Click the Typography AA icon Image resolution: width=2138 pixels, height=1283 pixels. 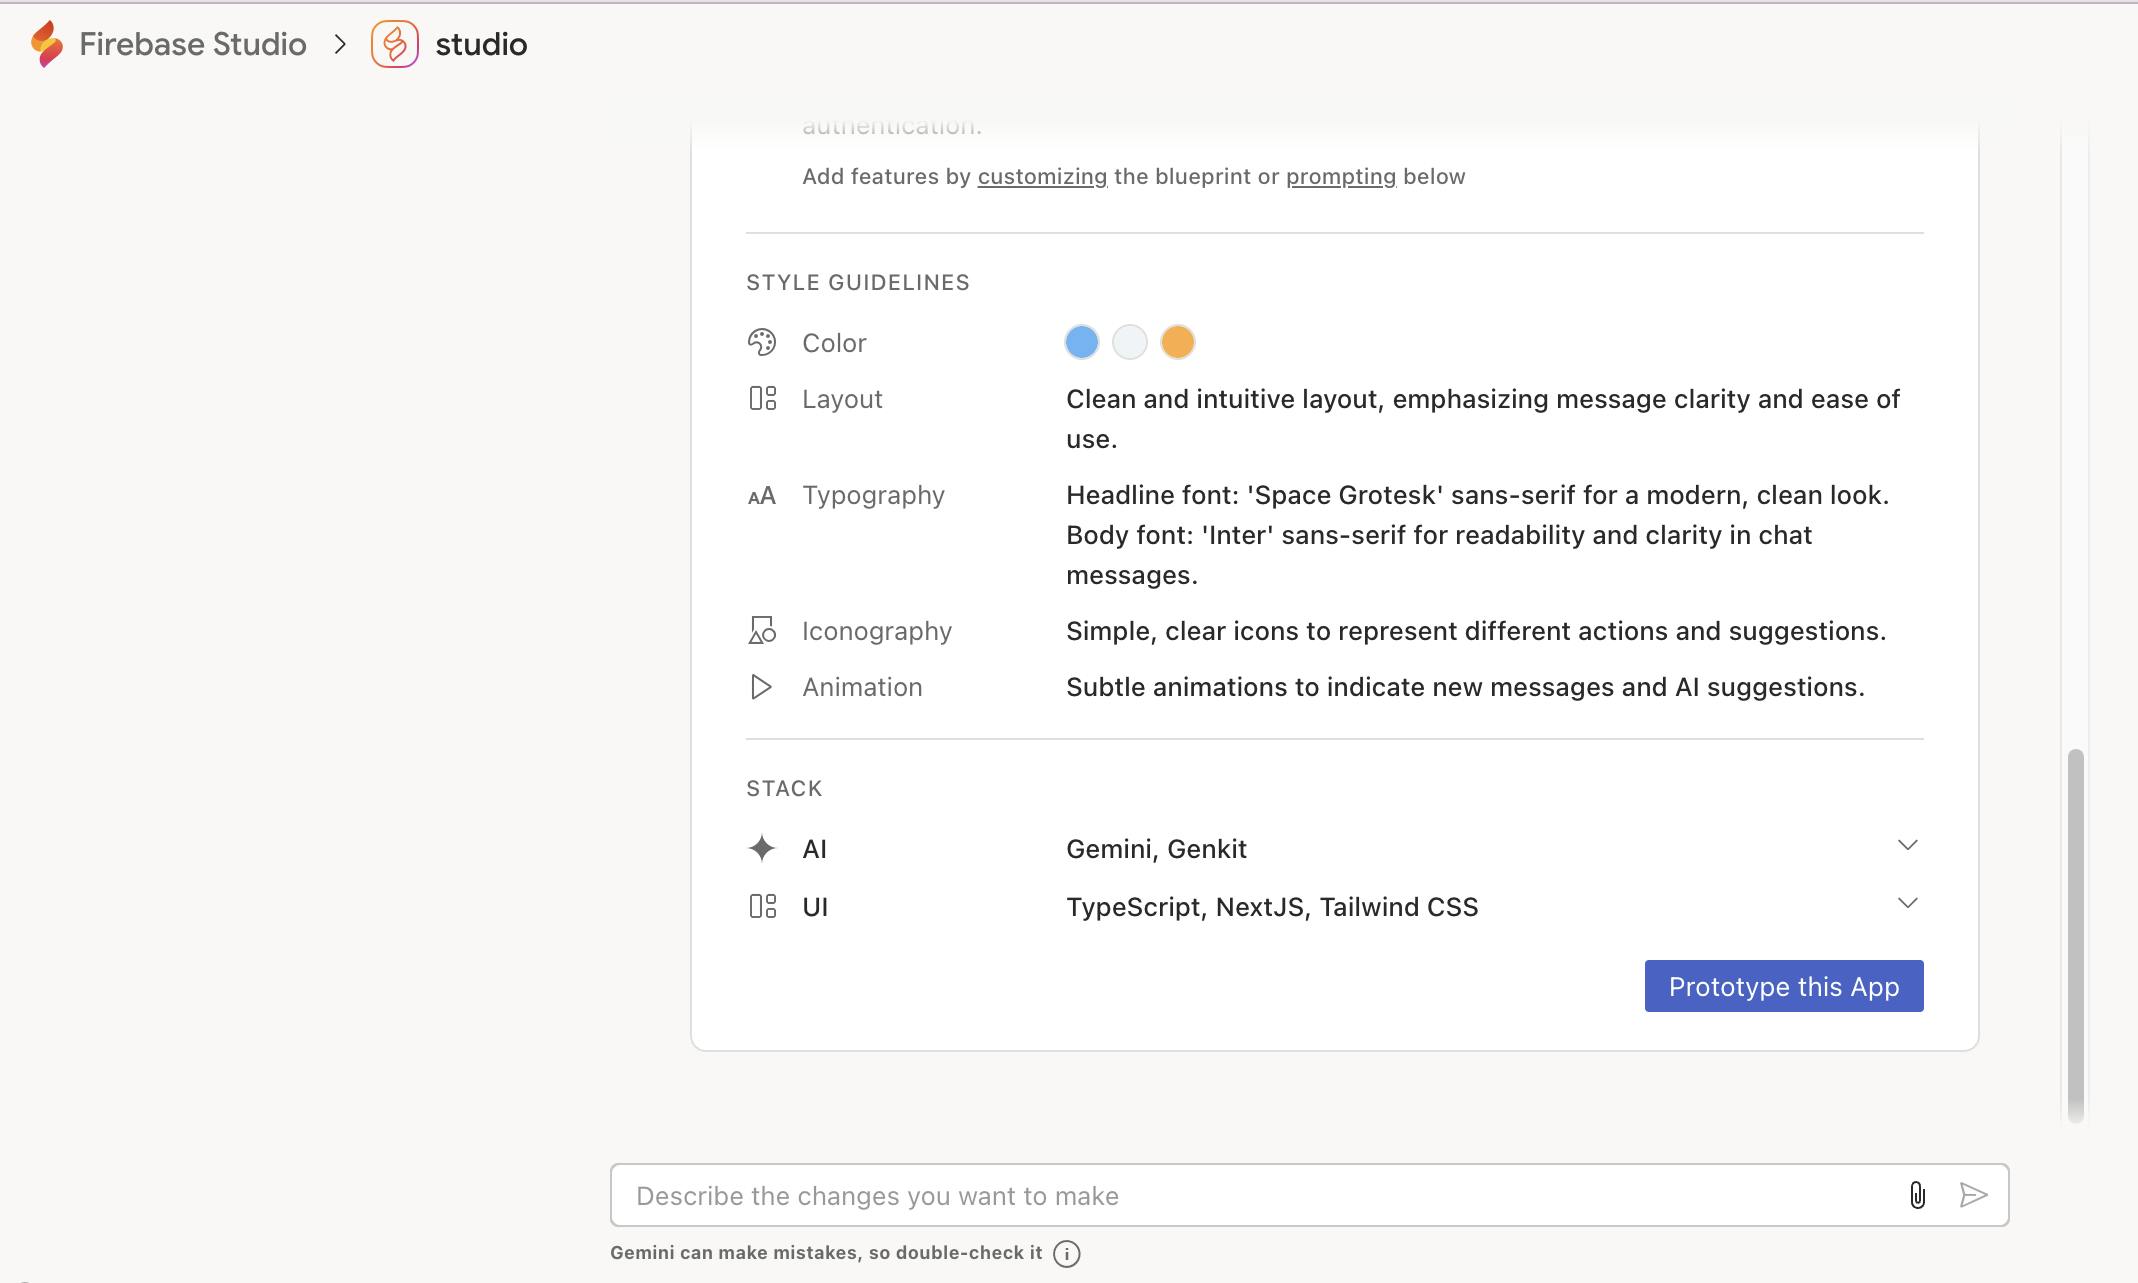coord(762,495)
